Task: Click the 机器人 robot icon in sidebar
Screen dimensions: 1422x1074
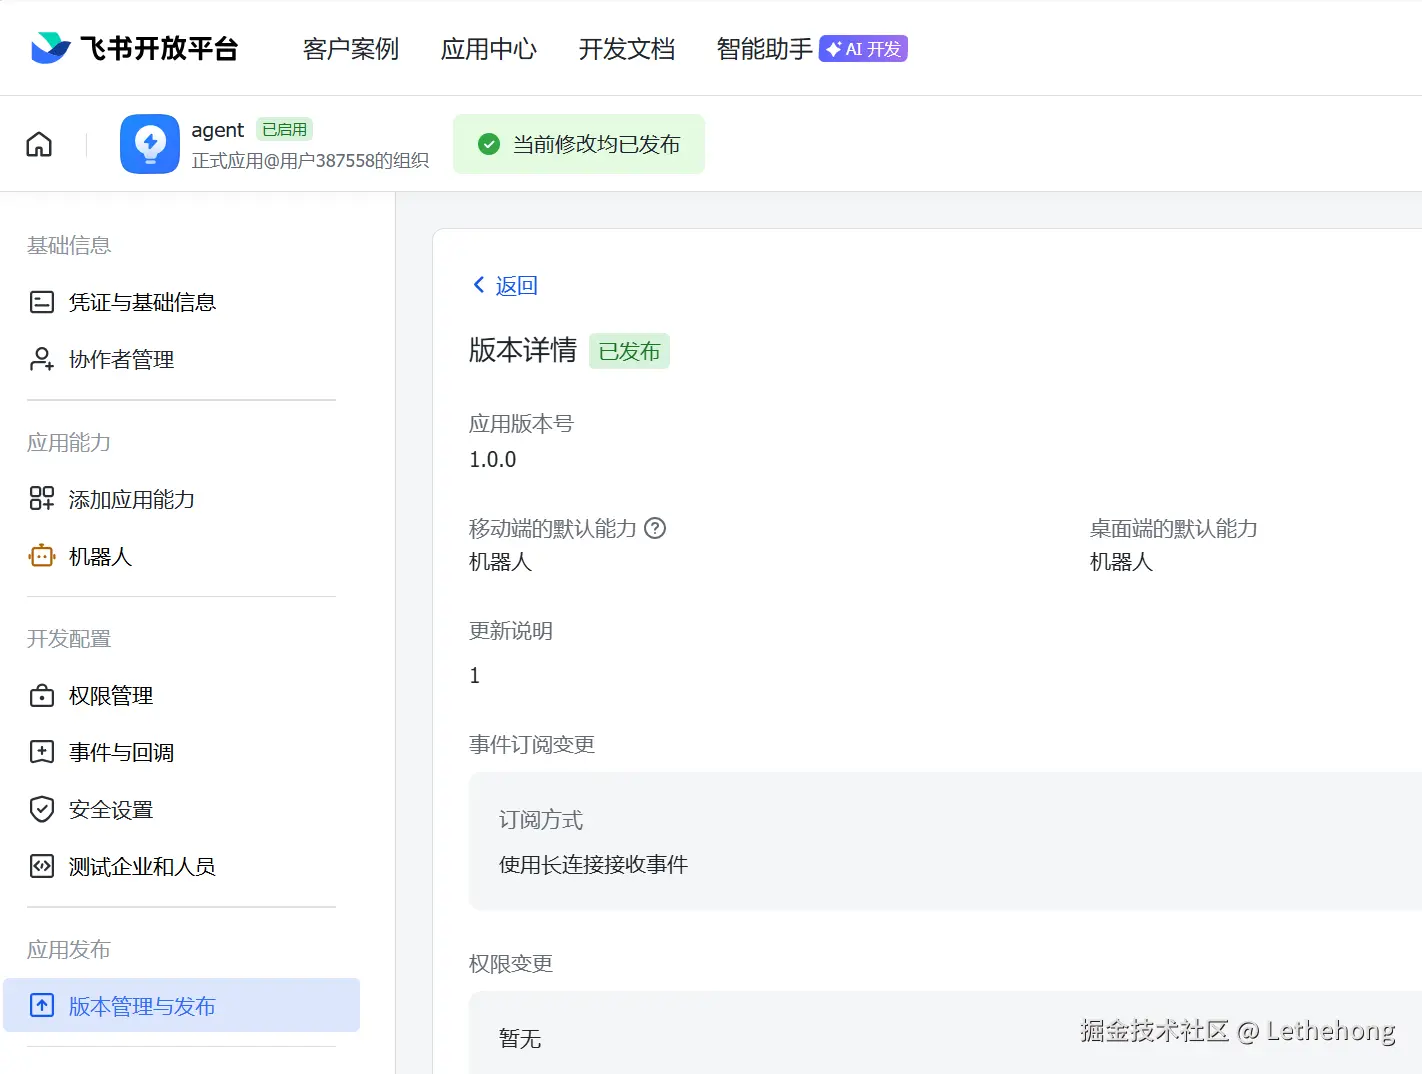Action: click(x=42, y=556)
